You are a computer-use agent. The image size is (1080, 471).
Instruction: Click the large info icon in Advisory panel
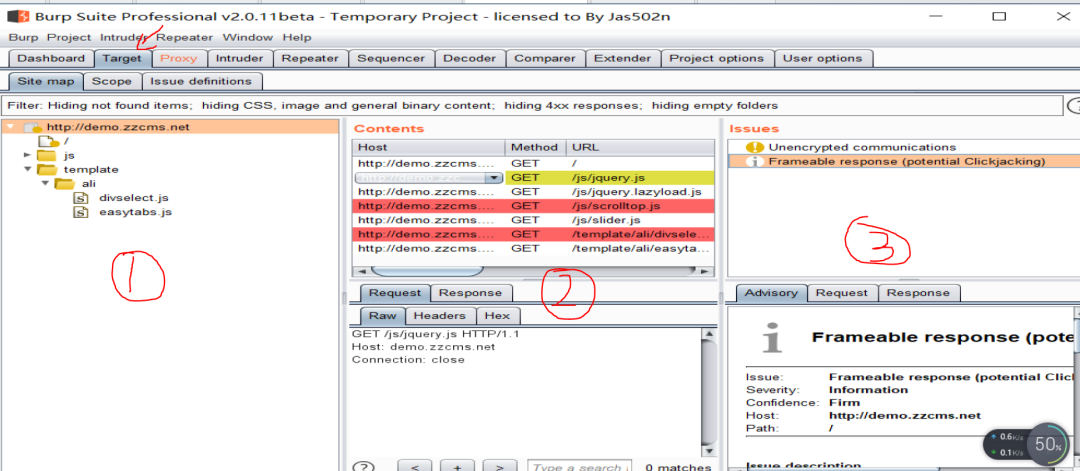point(773,337)
